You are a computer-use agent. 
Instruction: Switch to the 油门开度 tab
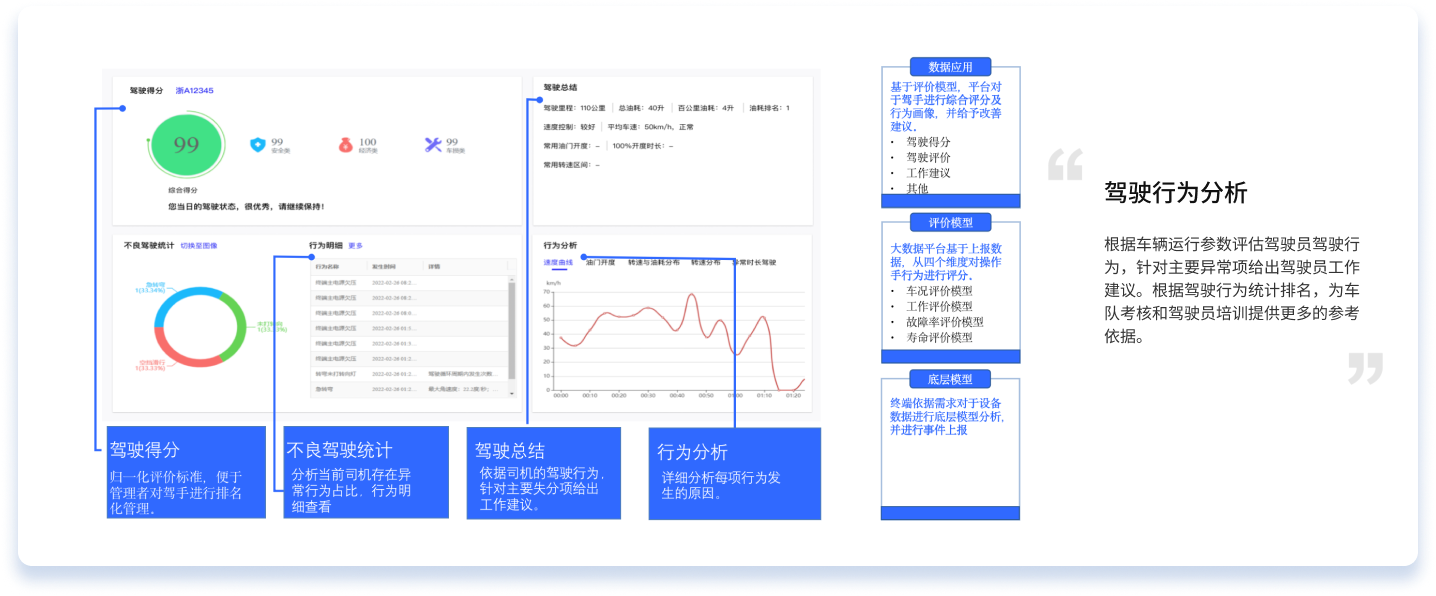coord(600,261)
